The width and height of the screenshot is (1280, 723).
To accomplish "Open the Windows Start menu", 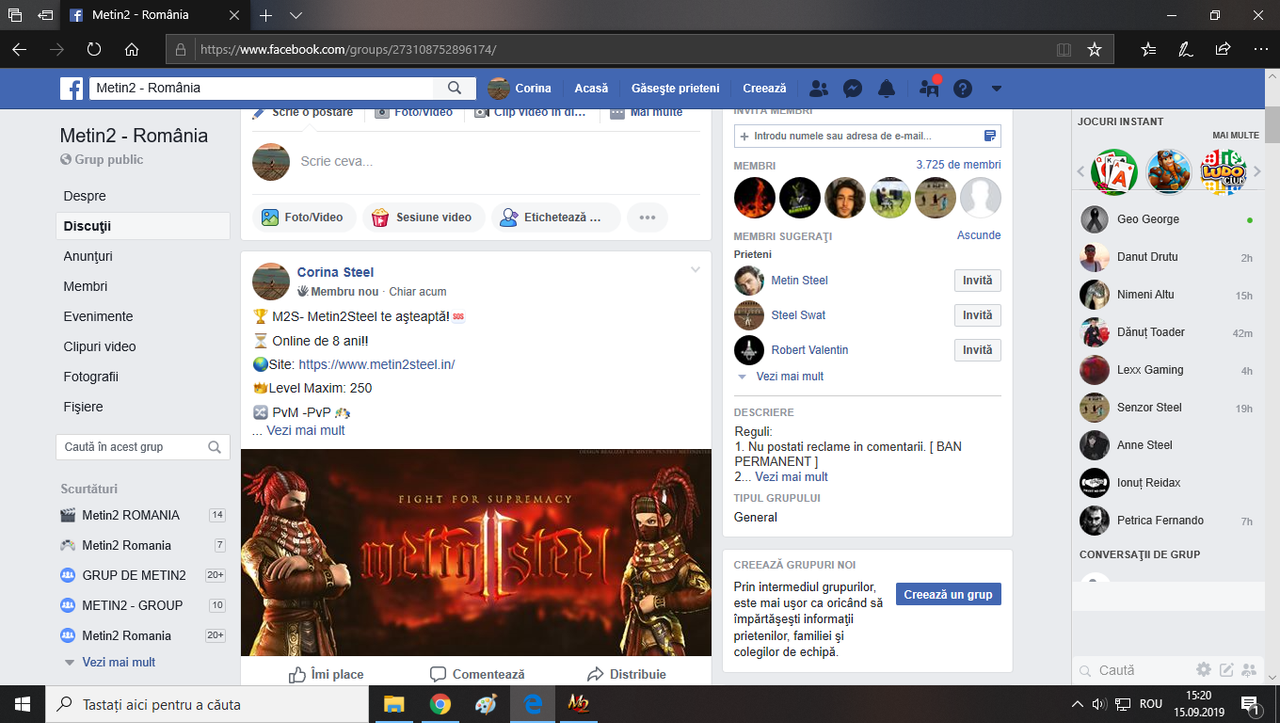I will point(22,704).
